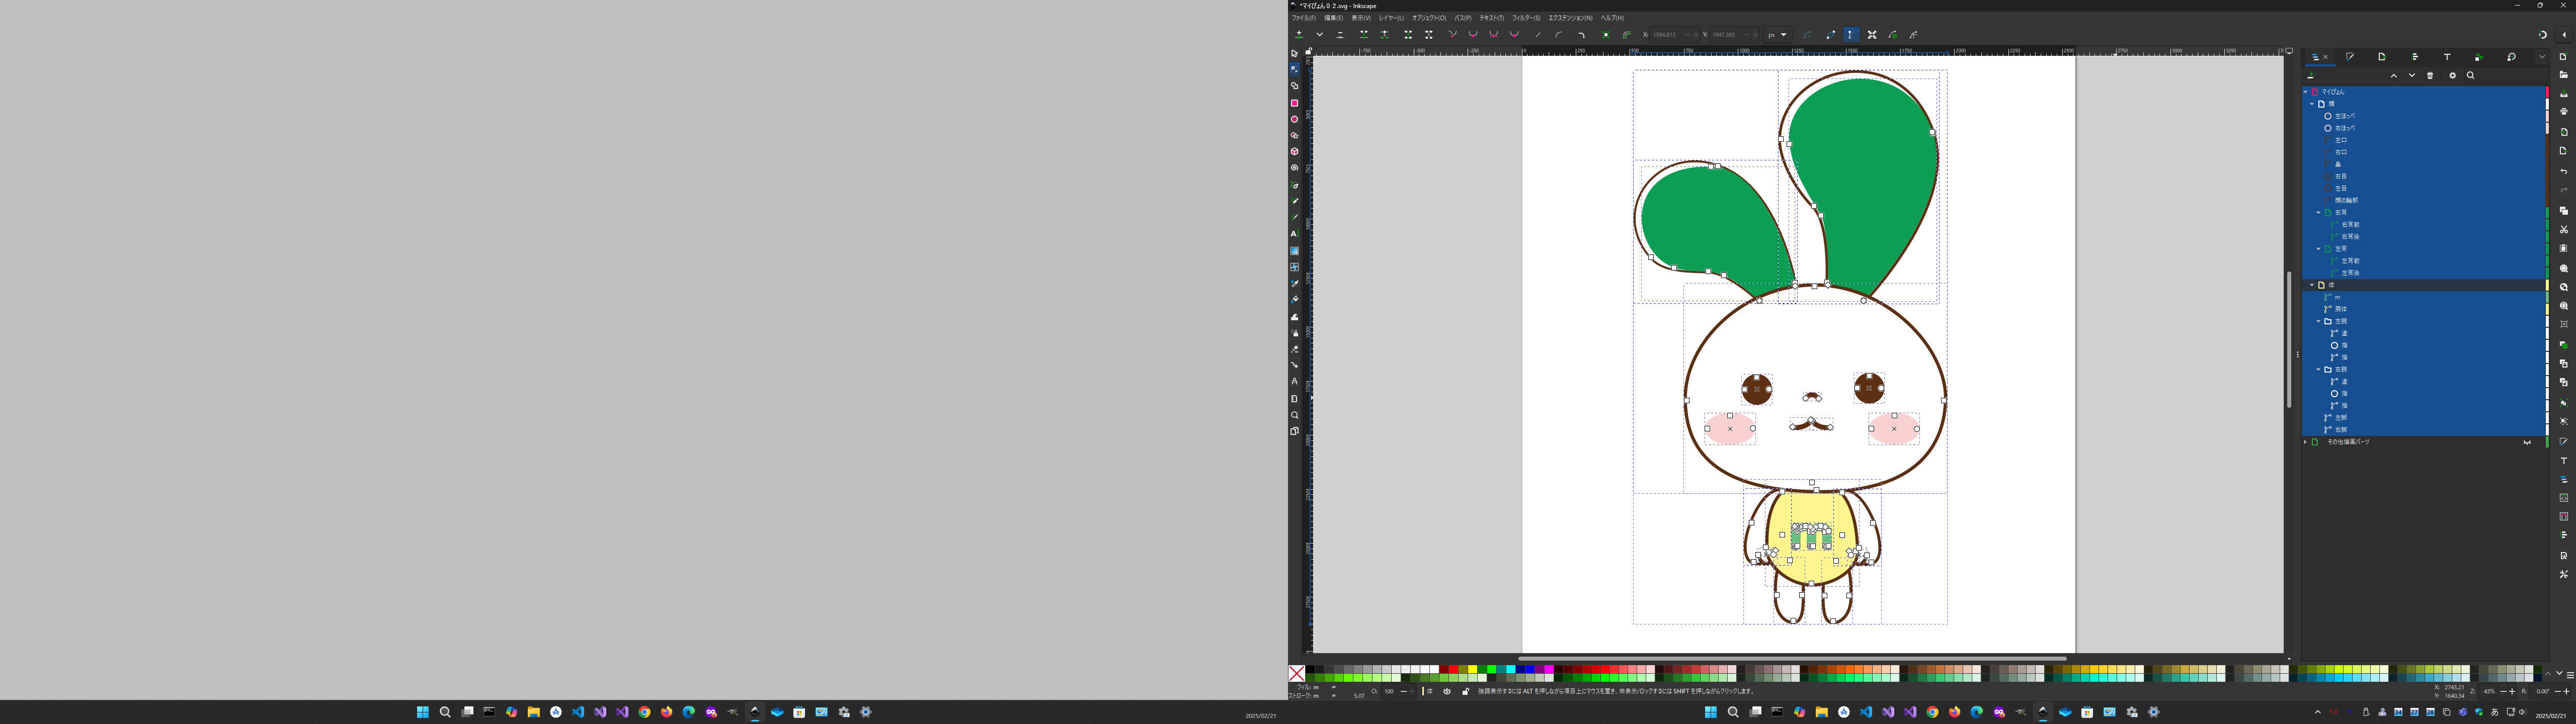The height and width of the screenshot is (724, 2576).
Task: Toggle visibility of その他描画パーツ layer
Action: [x=2527, y=442]
